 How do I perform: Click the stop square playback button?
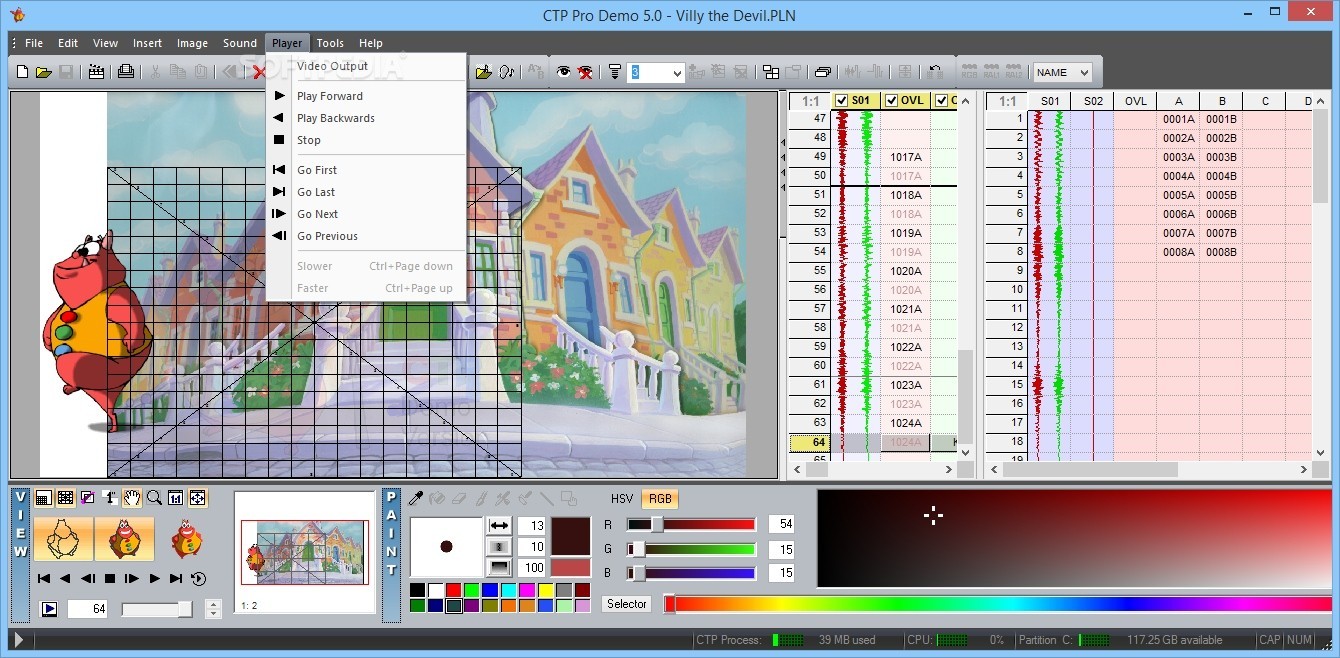(110, 578)
